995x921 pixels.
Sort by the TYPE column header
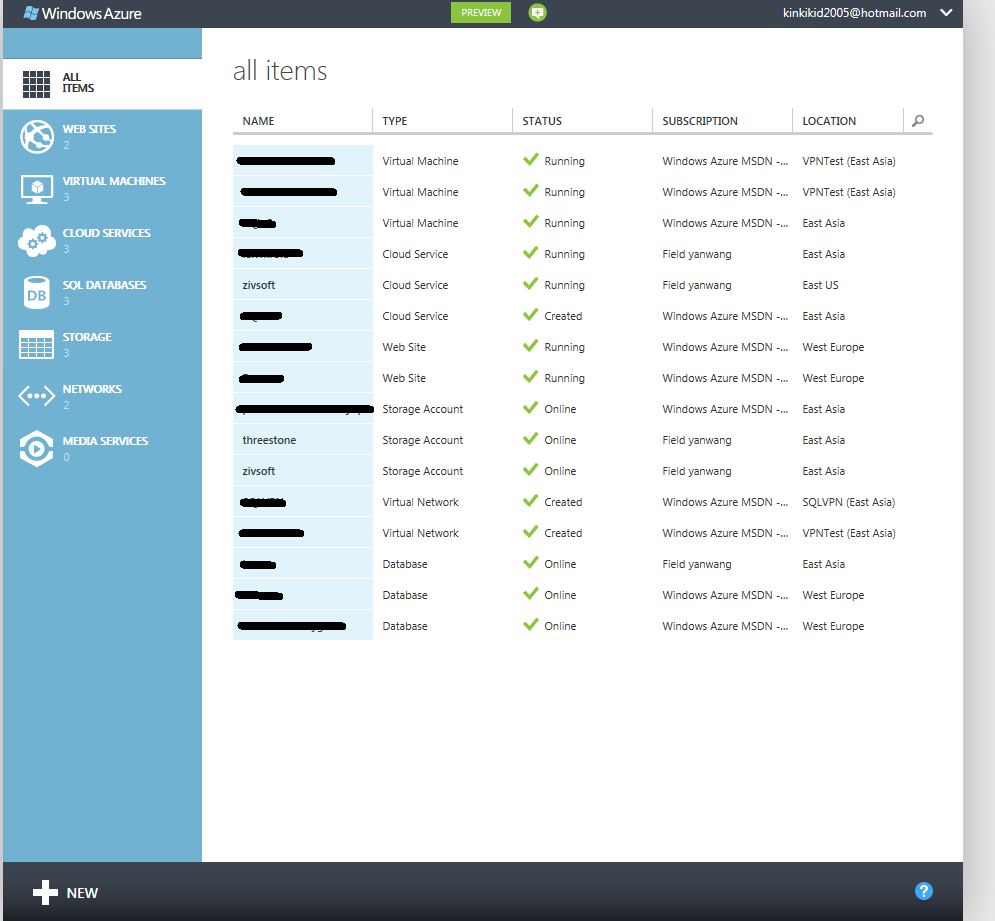(395, 121)
